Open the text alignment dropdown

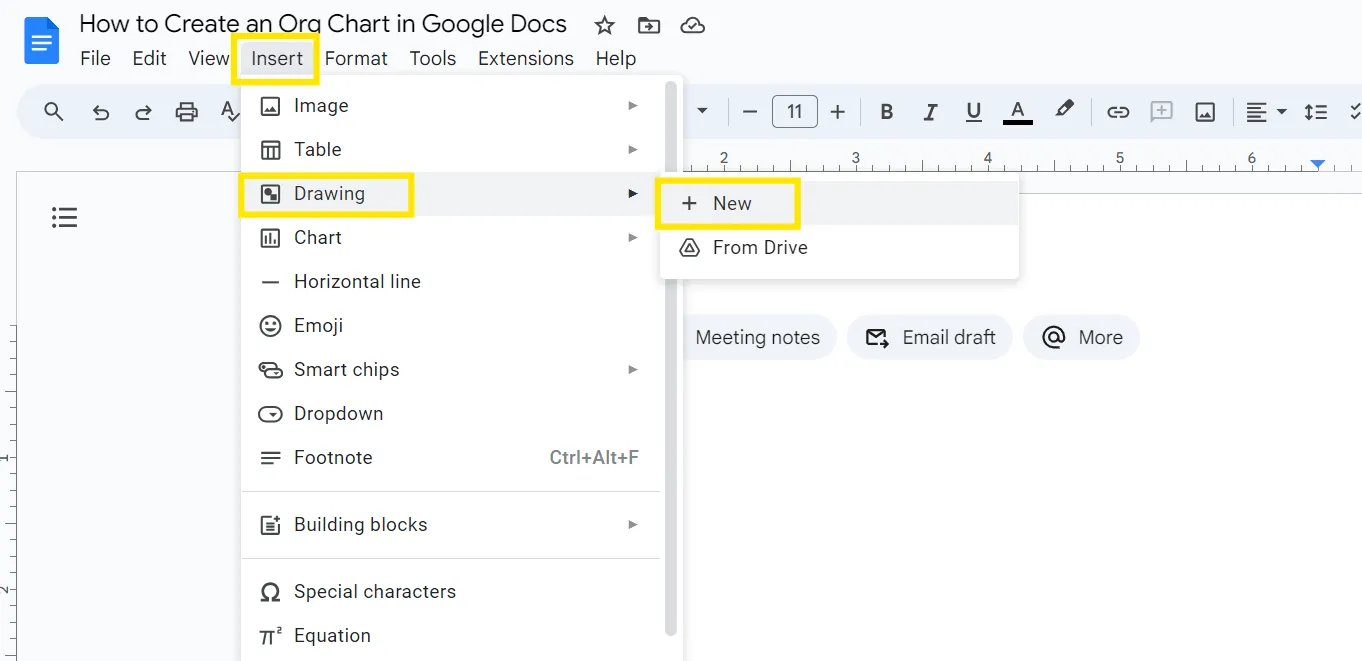click(1266, 112)
